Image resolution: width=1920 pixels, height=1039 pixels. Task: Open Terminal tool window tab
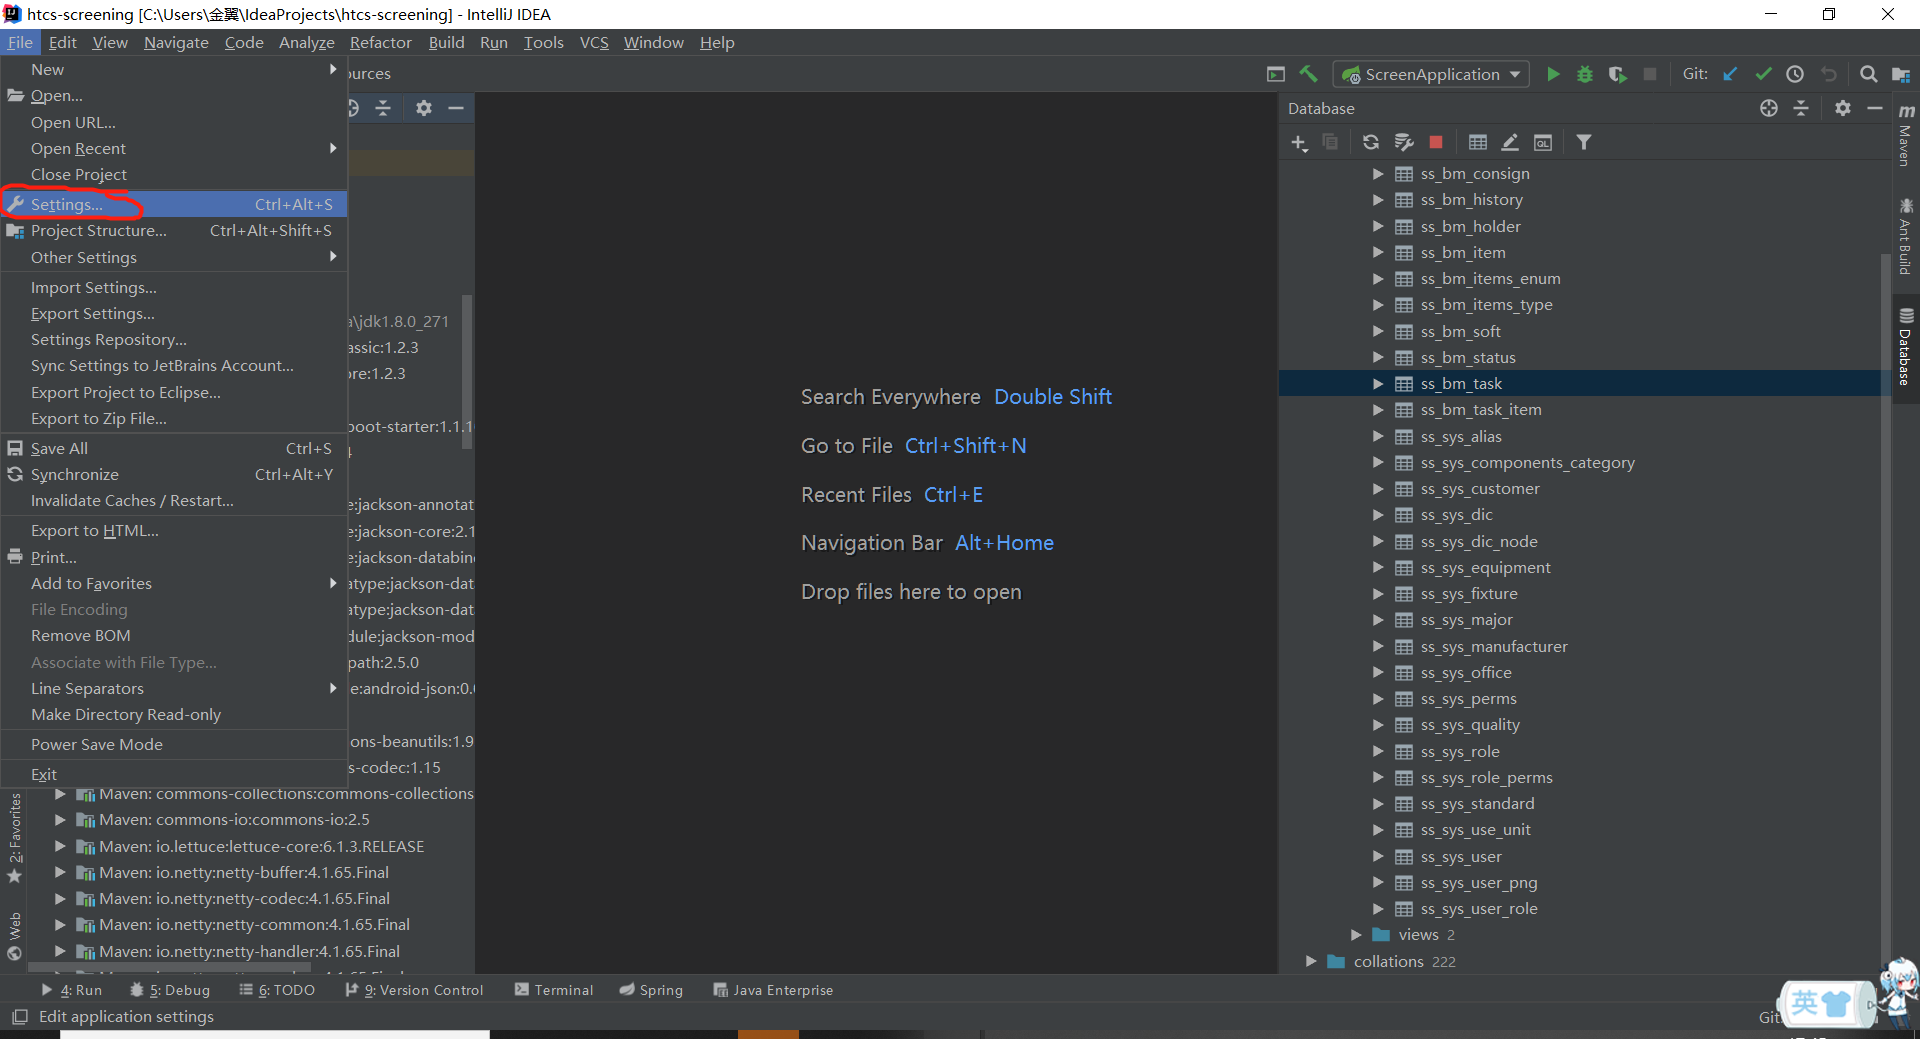pyautogui.click(x=554, y=990)
